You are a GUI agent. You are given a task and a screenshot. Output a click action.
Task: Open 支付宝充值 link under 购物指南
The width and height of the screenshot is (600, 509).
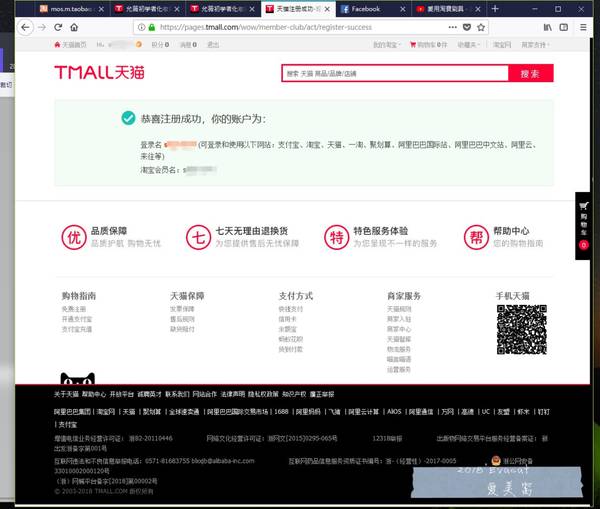77,329
